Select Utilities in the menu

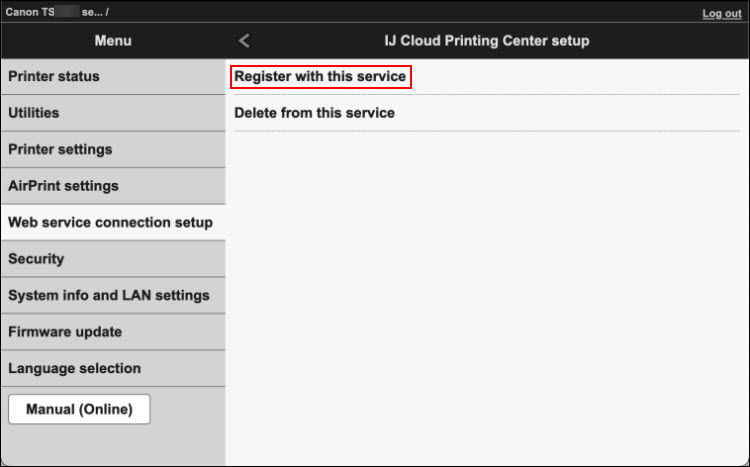coord(34,113)
